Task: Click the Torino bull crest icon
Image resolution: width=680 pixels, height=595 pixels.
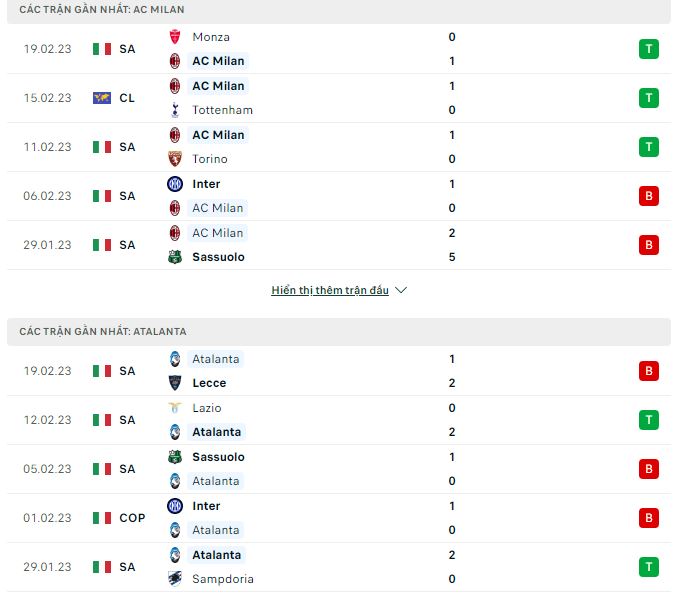Action: pos(175,159)
